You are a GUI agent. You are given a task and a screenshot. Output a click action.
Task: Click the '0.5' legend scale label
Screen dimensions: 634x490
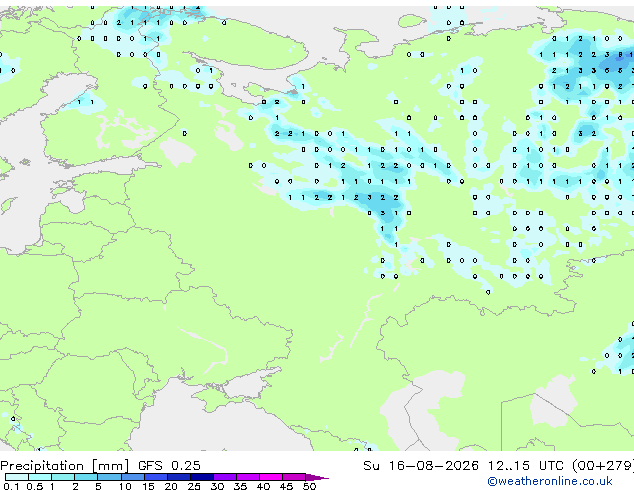(x=34, y=486)
